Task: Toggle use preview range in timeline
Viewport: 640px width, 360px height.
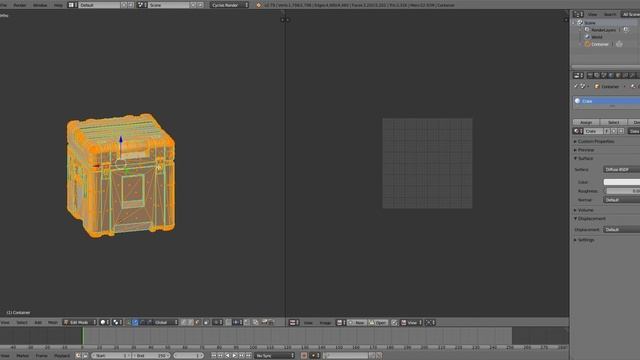Action: (x=78, y=356)
